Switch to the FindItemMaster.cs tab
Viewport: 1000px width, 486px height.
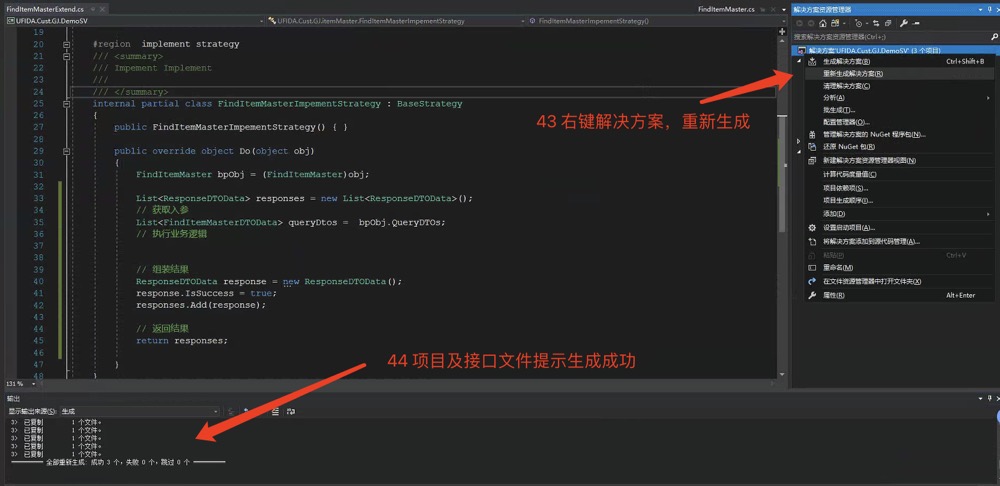click(725, 8)
